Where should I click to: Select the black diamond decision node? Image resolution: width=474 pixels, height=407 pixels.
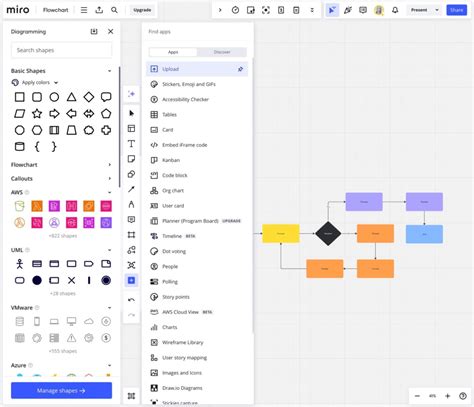pos(328,233)
